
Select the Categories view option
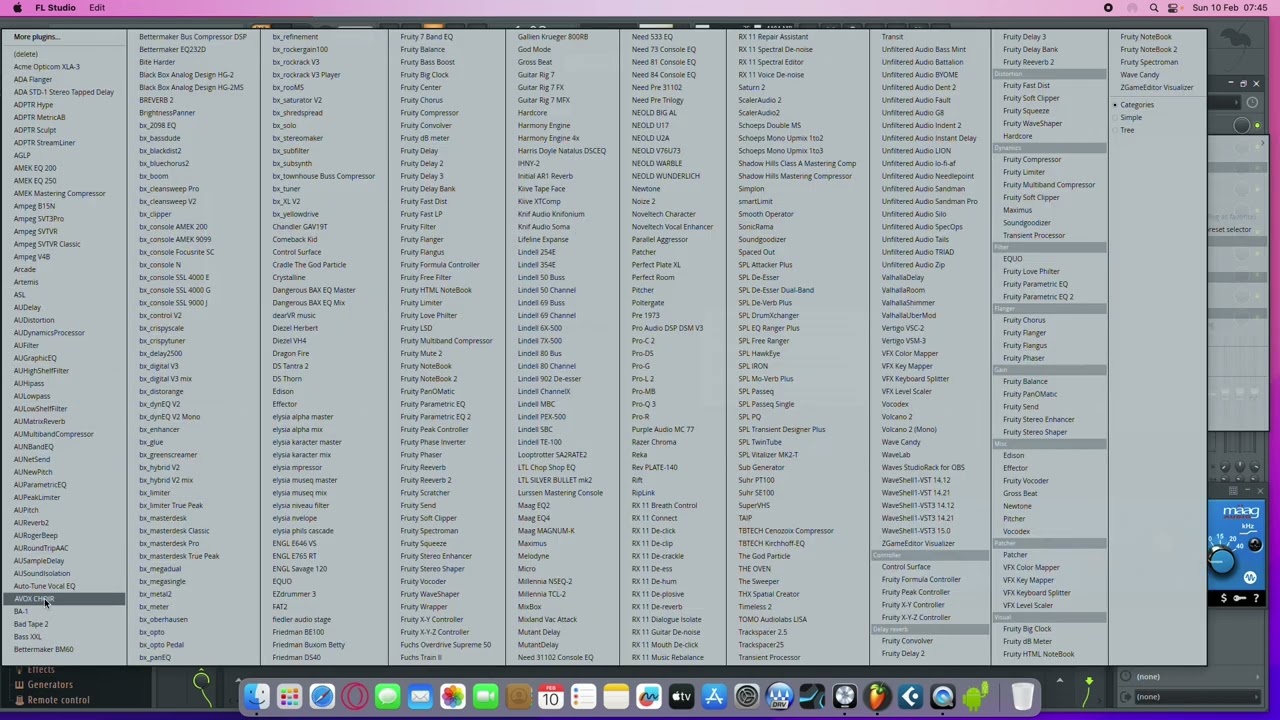tap(1136, 105)
